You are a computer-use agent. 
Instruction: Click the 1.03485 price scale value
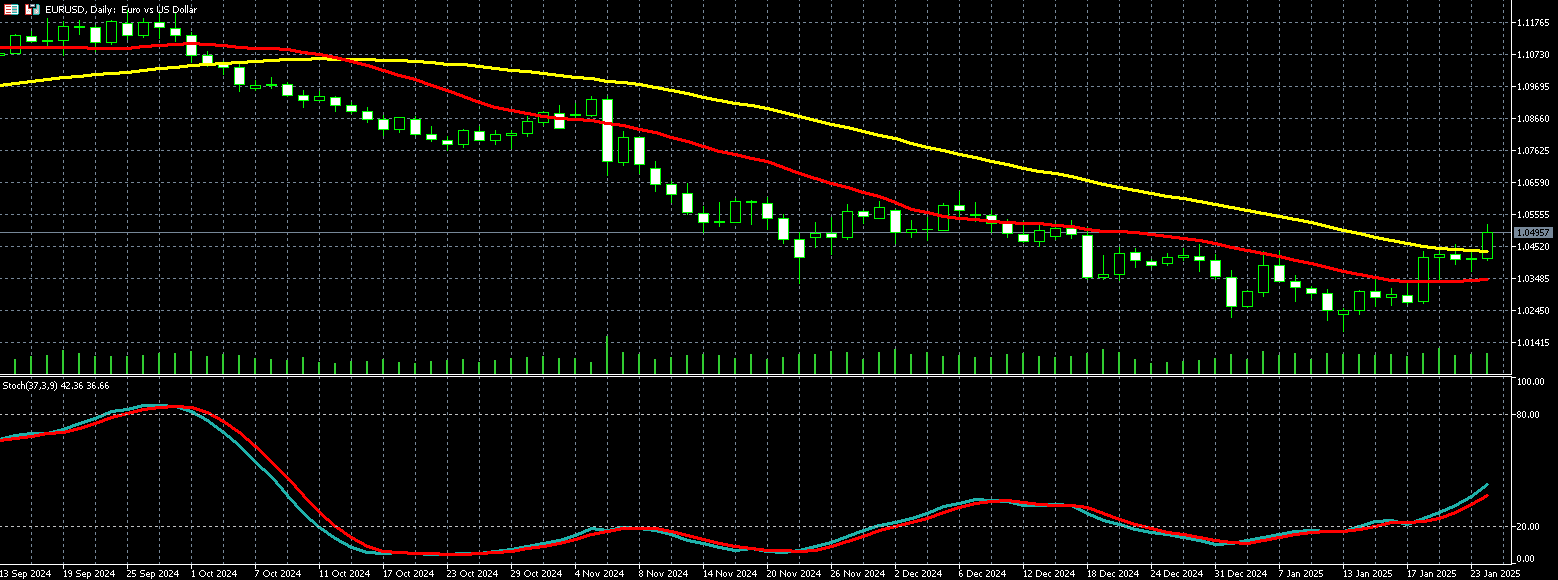[x=1532, y=278]
